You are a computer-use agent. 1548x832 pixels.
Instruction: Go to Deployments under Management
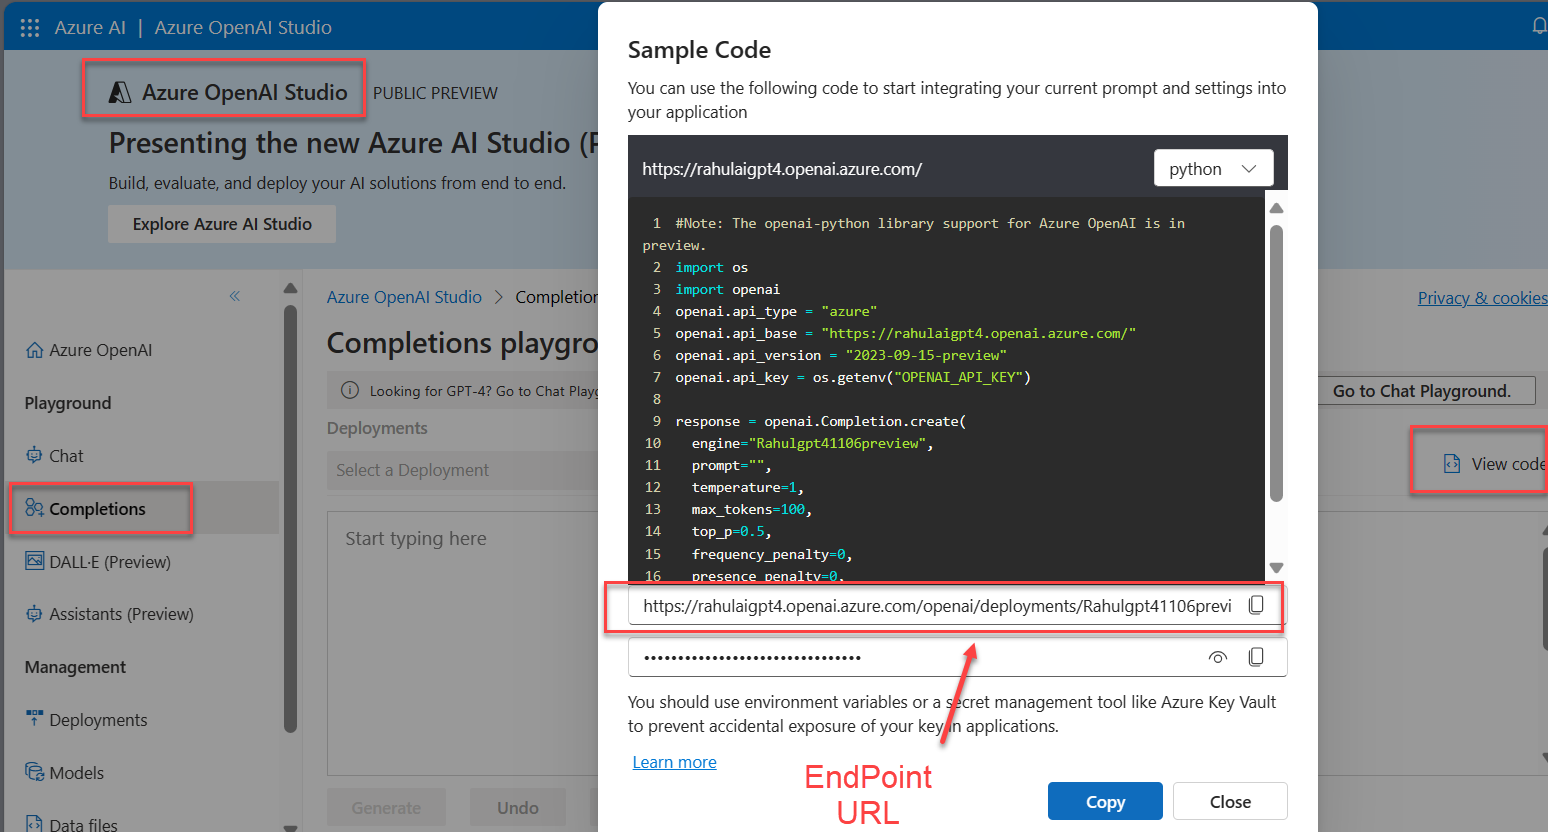point(86,720)
